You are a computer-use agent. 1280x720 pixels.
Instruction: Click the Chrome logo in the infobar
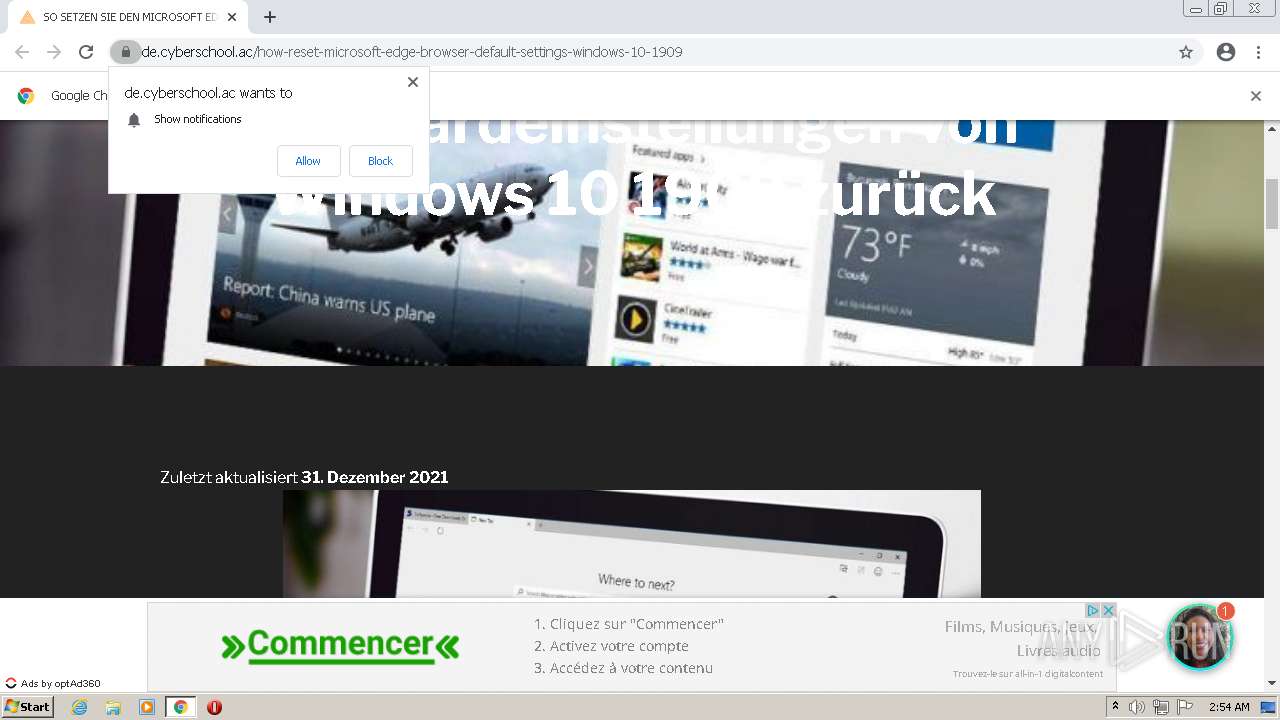pos(26,96)
